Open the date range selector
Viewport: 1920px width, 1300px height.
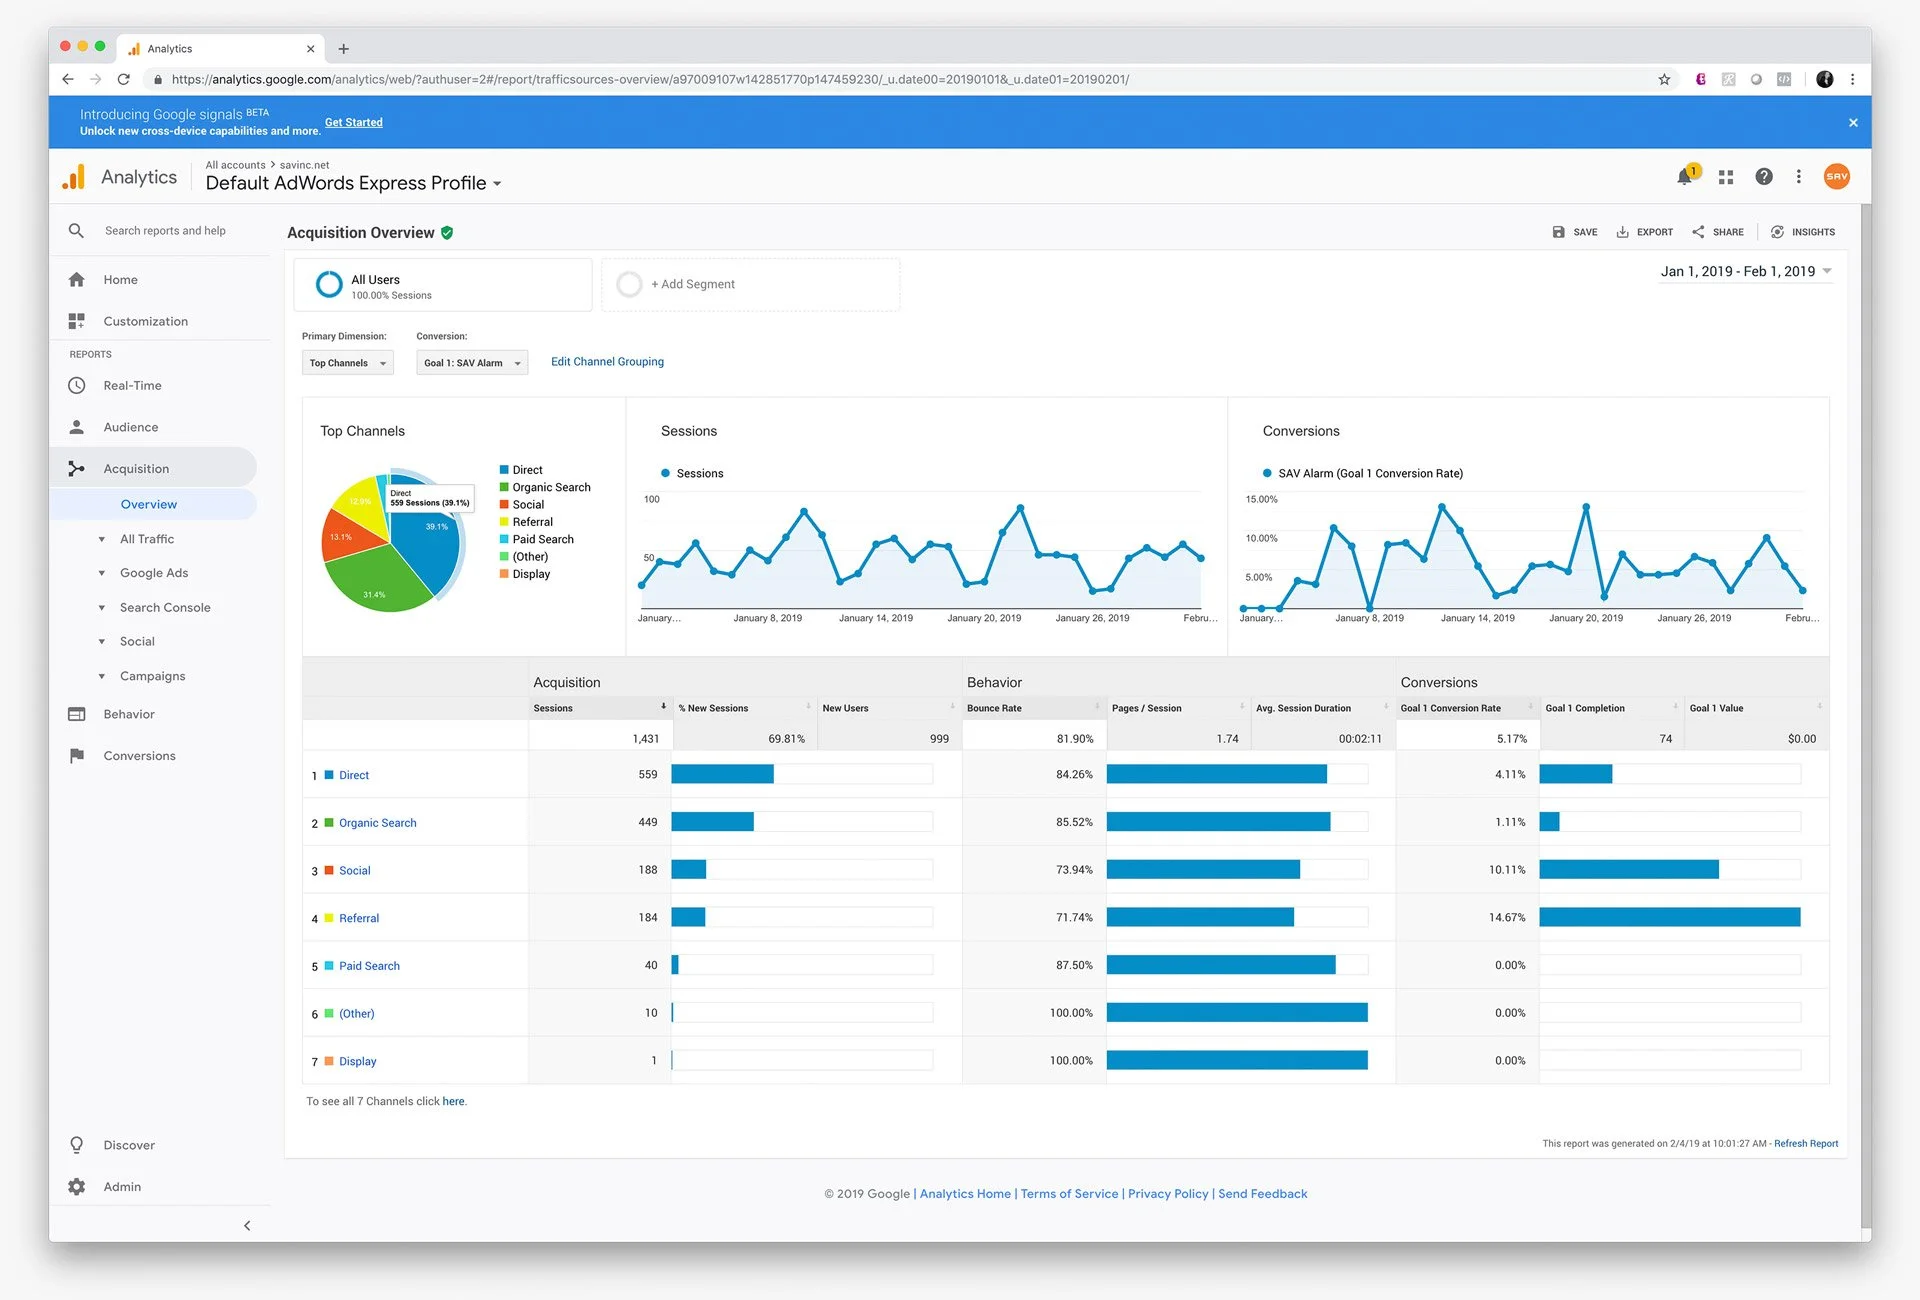coord(1745,272)
